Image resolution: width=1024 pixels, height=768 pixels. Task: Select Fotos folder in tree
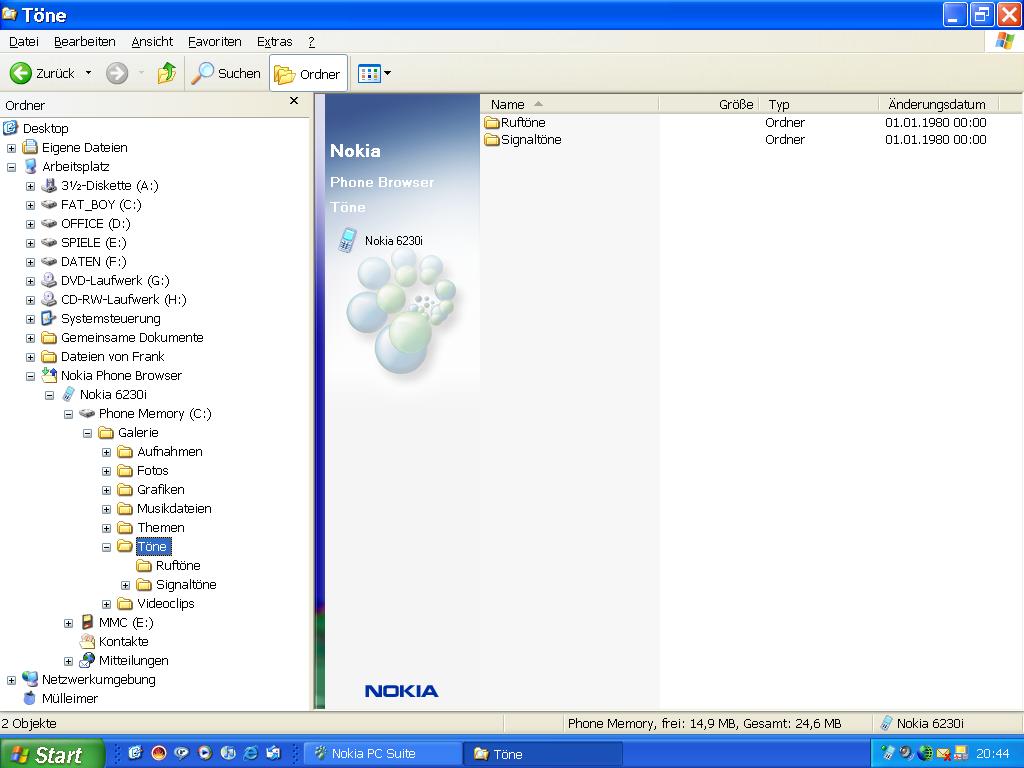pos(153,471)
